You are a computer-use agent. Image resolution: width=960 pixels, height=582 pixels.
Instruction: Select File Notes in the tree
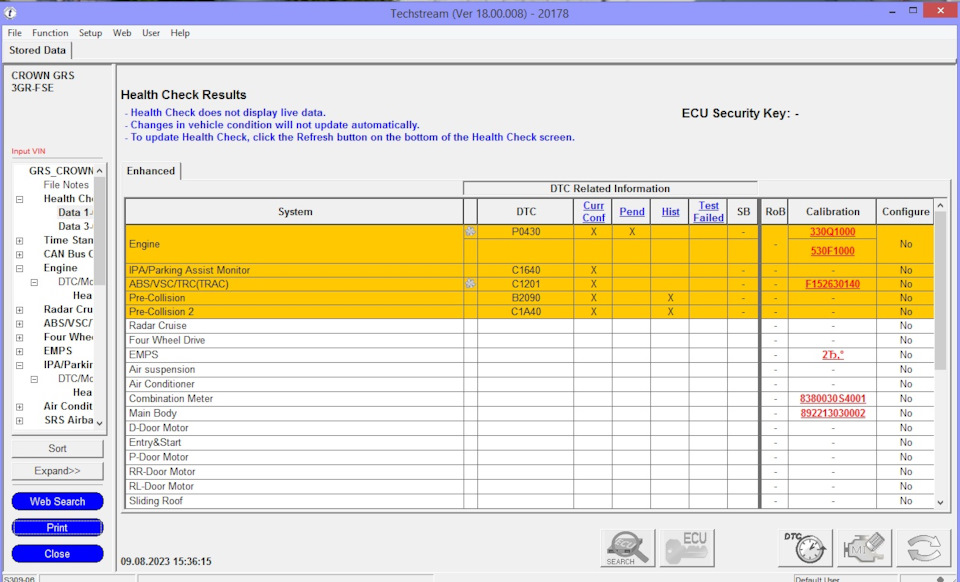click(66, 185)
